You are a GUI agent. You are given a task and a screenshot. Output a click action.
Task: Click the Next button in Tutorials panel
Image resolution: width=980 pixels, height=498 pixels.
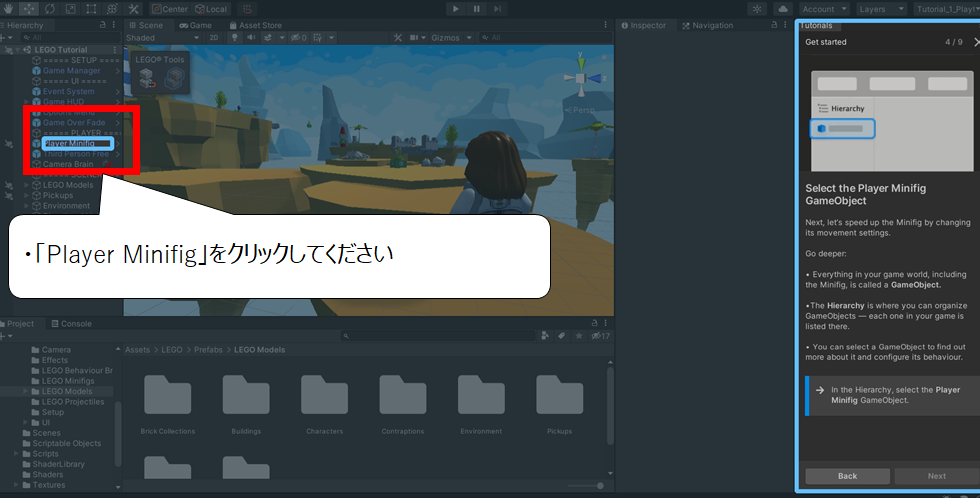click(x=936, y=476)
